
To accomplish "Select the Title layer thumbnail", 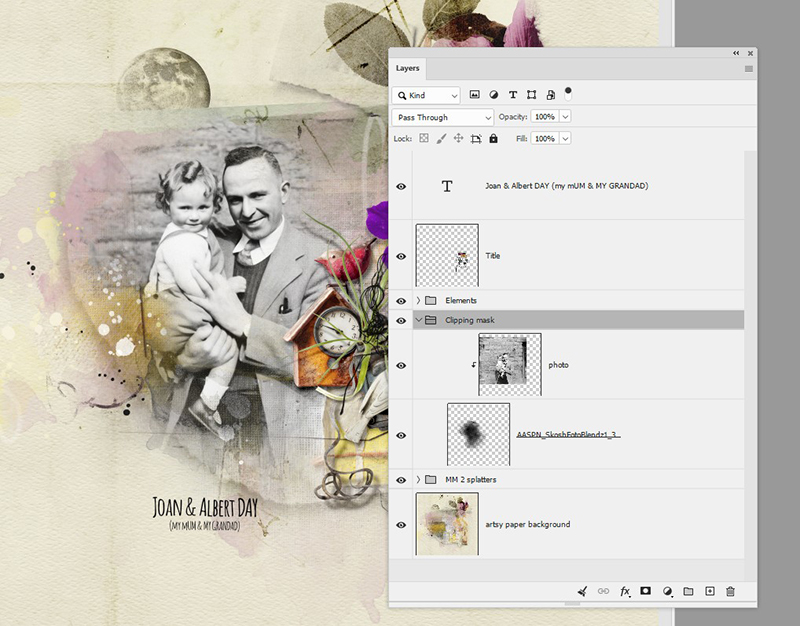I will tap(447, 255).
